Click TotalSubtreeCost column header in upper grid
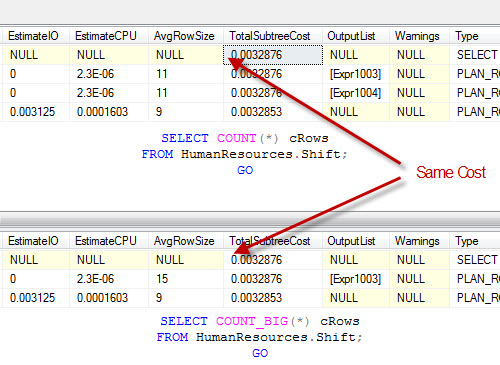The width and height of the screenshot is (500, 365). (273, 36)
